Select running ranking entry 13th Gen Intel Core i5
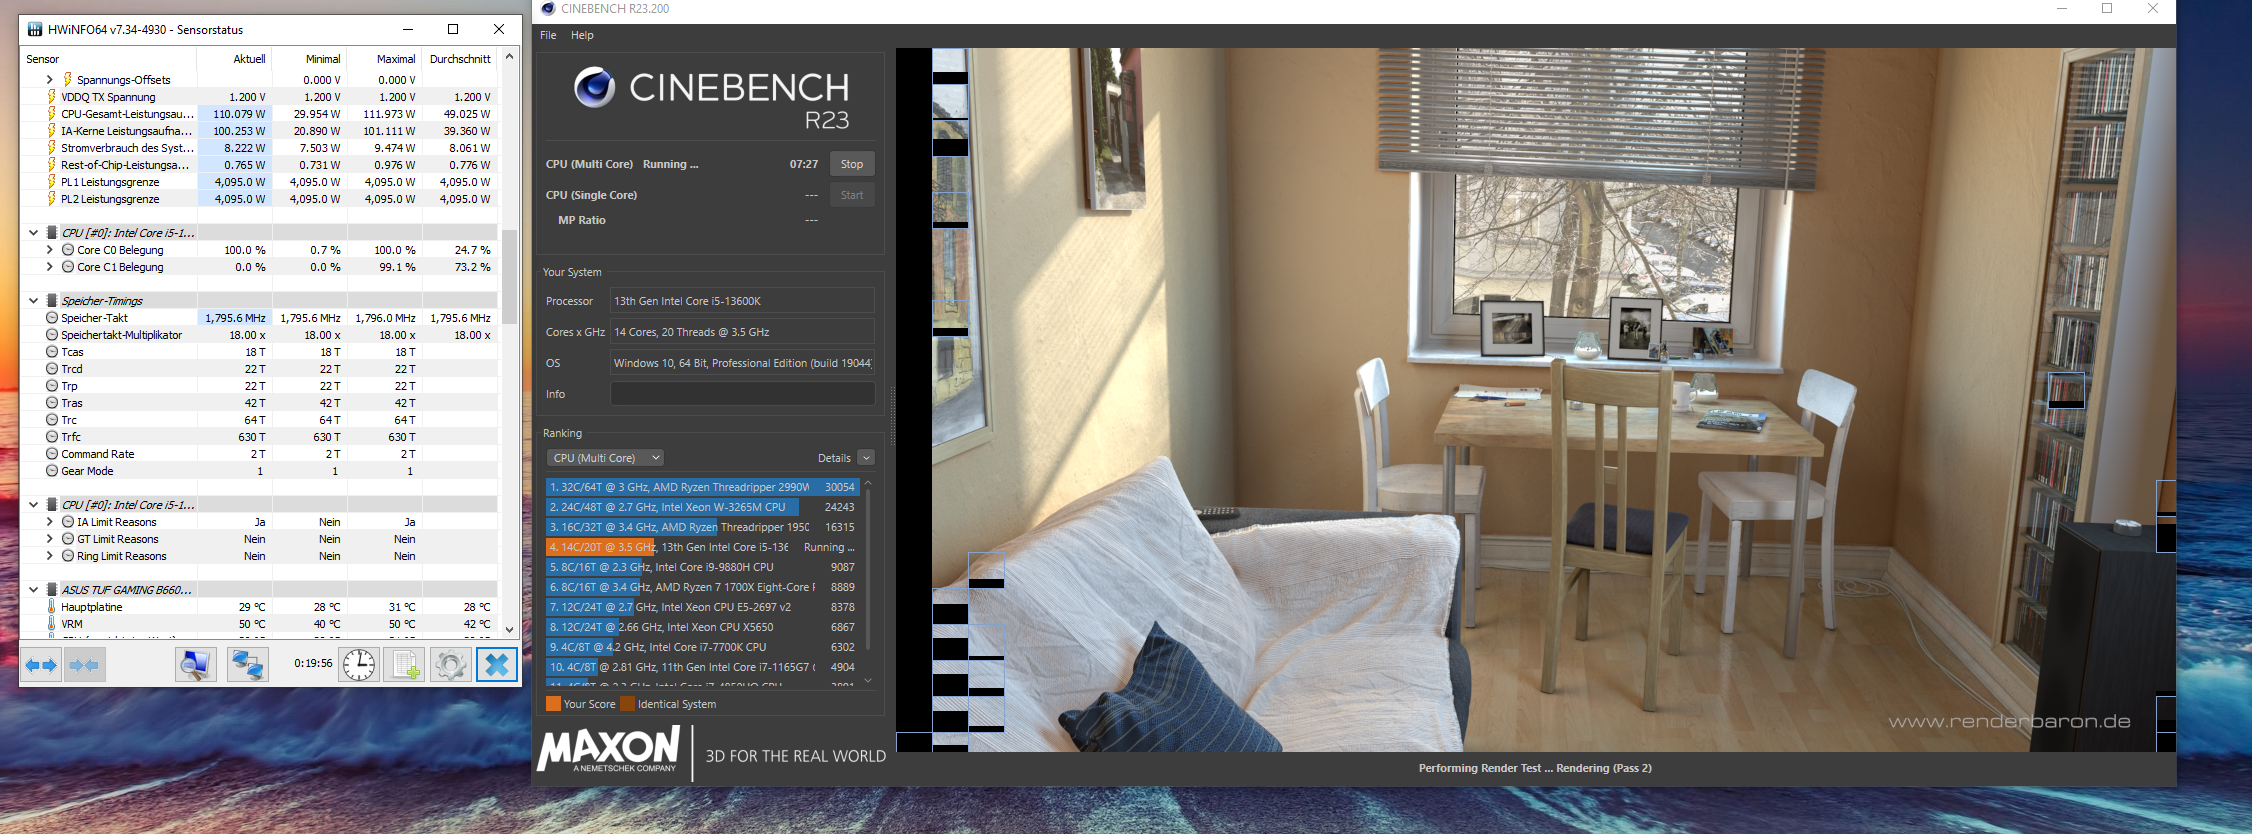 click(x=702, y=547)
